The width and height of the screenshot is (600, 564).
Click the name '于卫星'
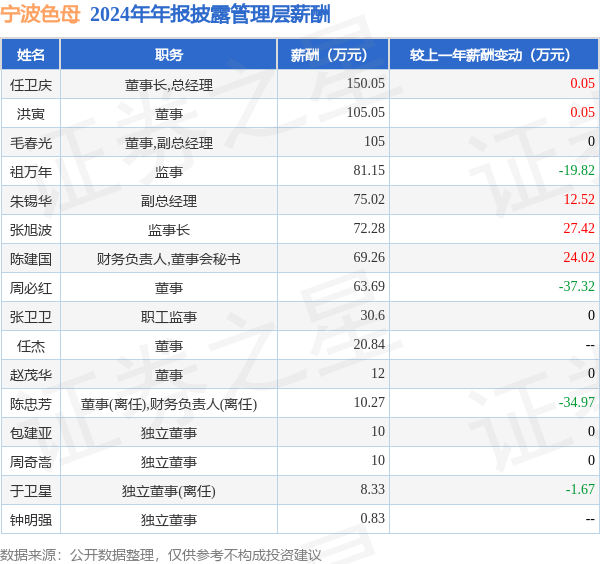[31, 491]
